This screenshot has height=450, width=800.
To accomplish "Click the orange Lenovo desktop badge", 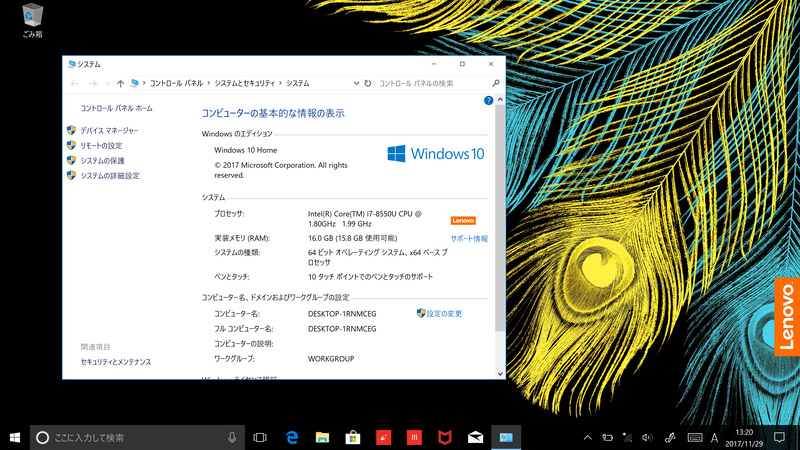I will click(x=787, y=316).
